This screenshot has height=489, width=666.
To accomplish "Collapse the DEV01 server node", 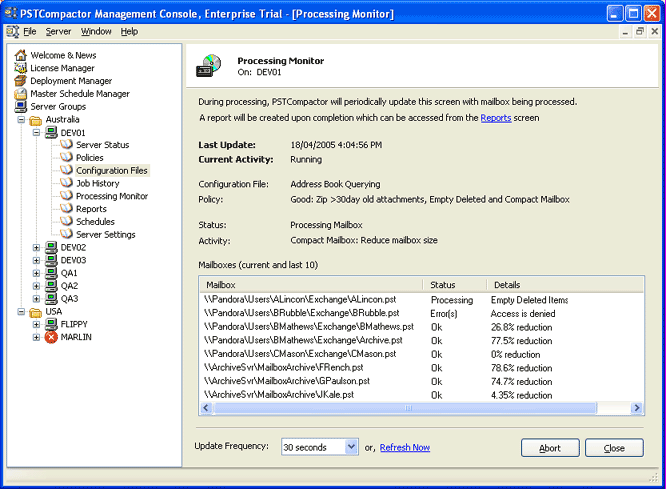I will pyautogui.click(x=37, y=133).
